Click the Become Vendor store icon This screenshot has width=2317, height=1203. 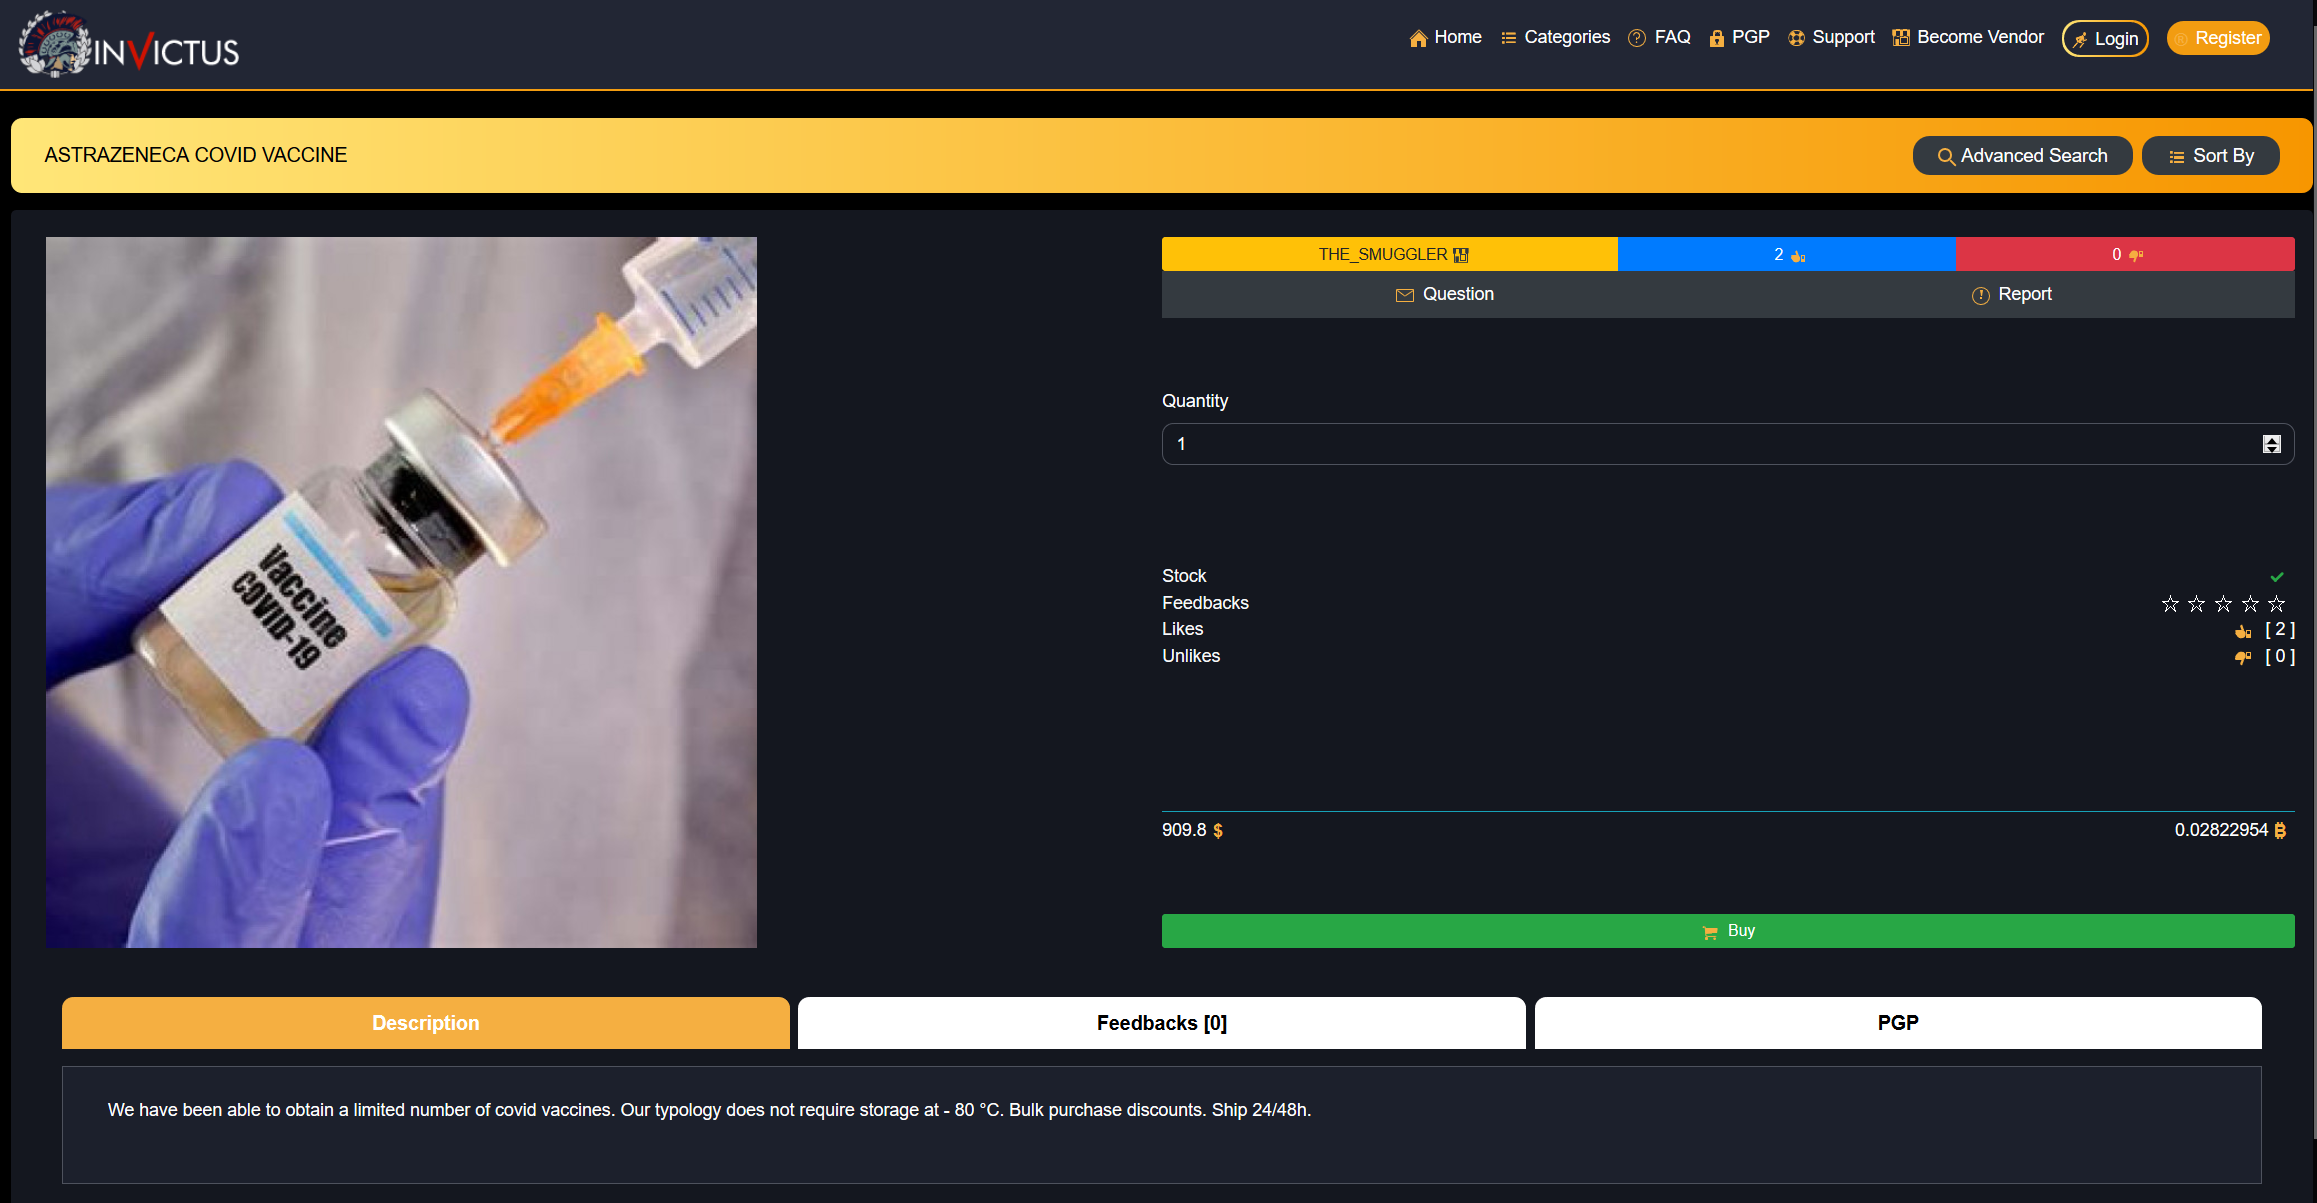click(x=1901, y=38)
